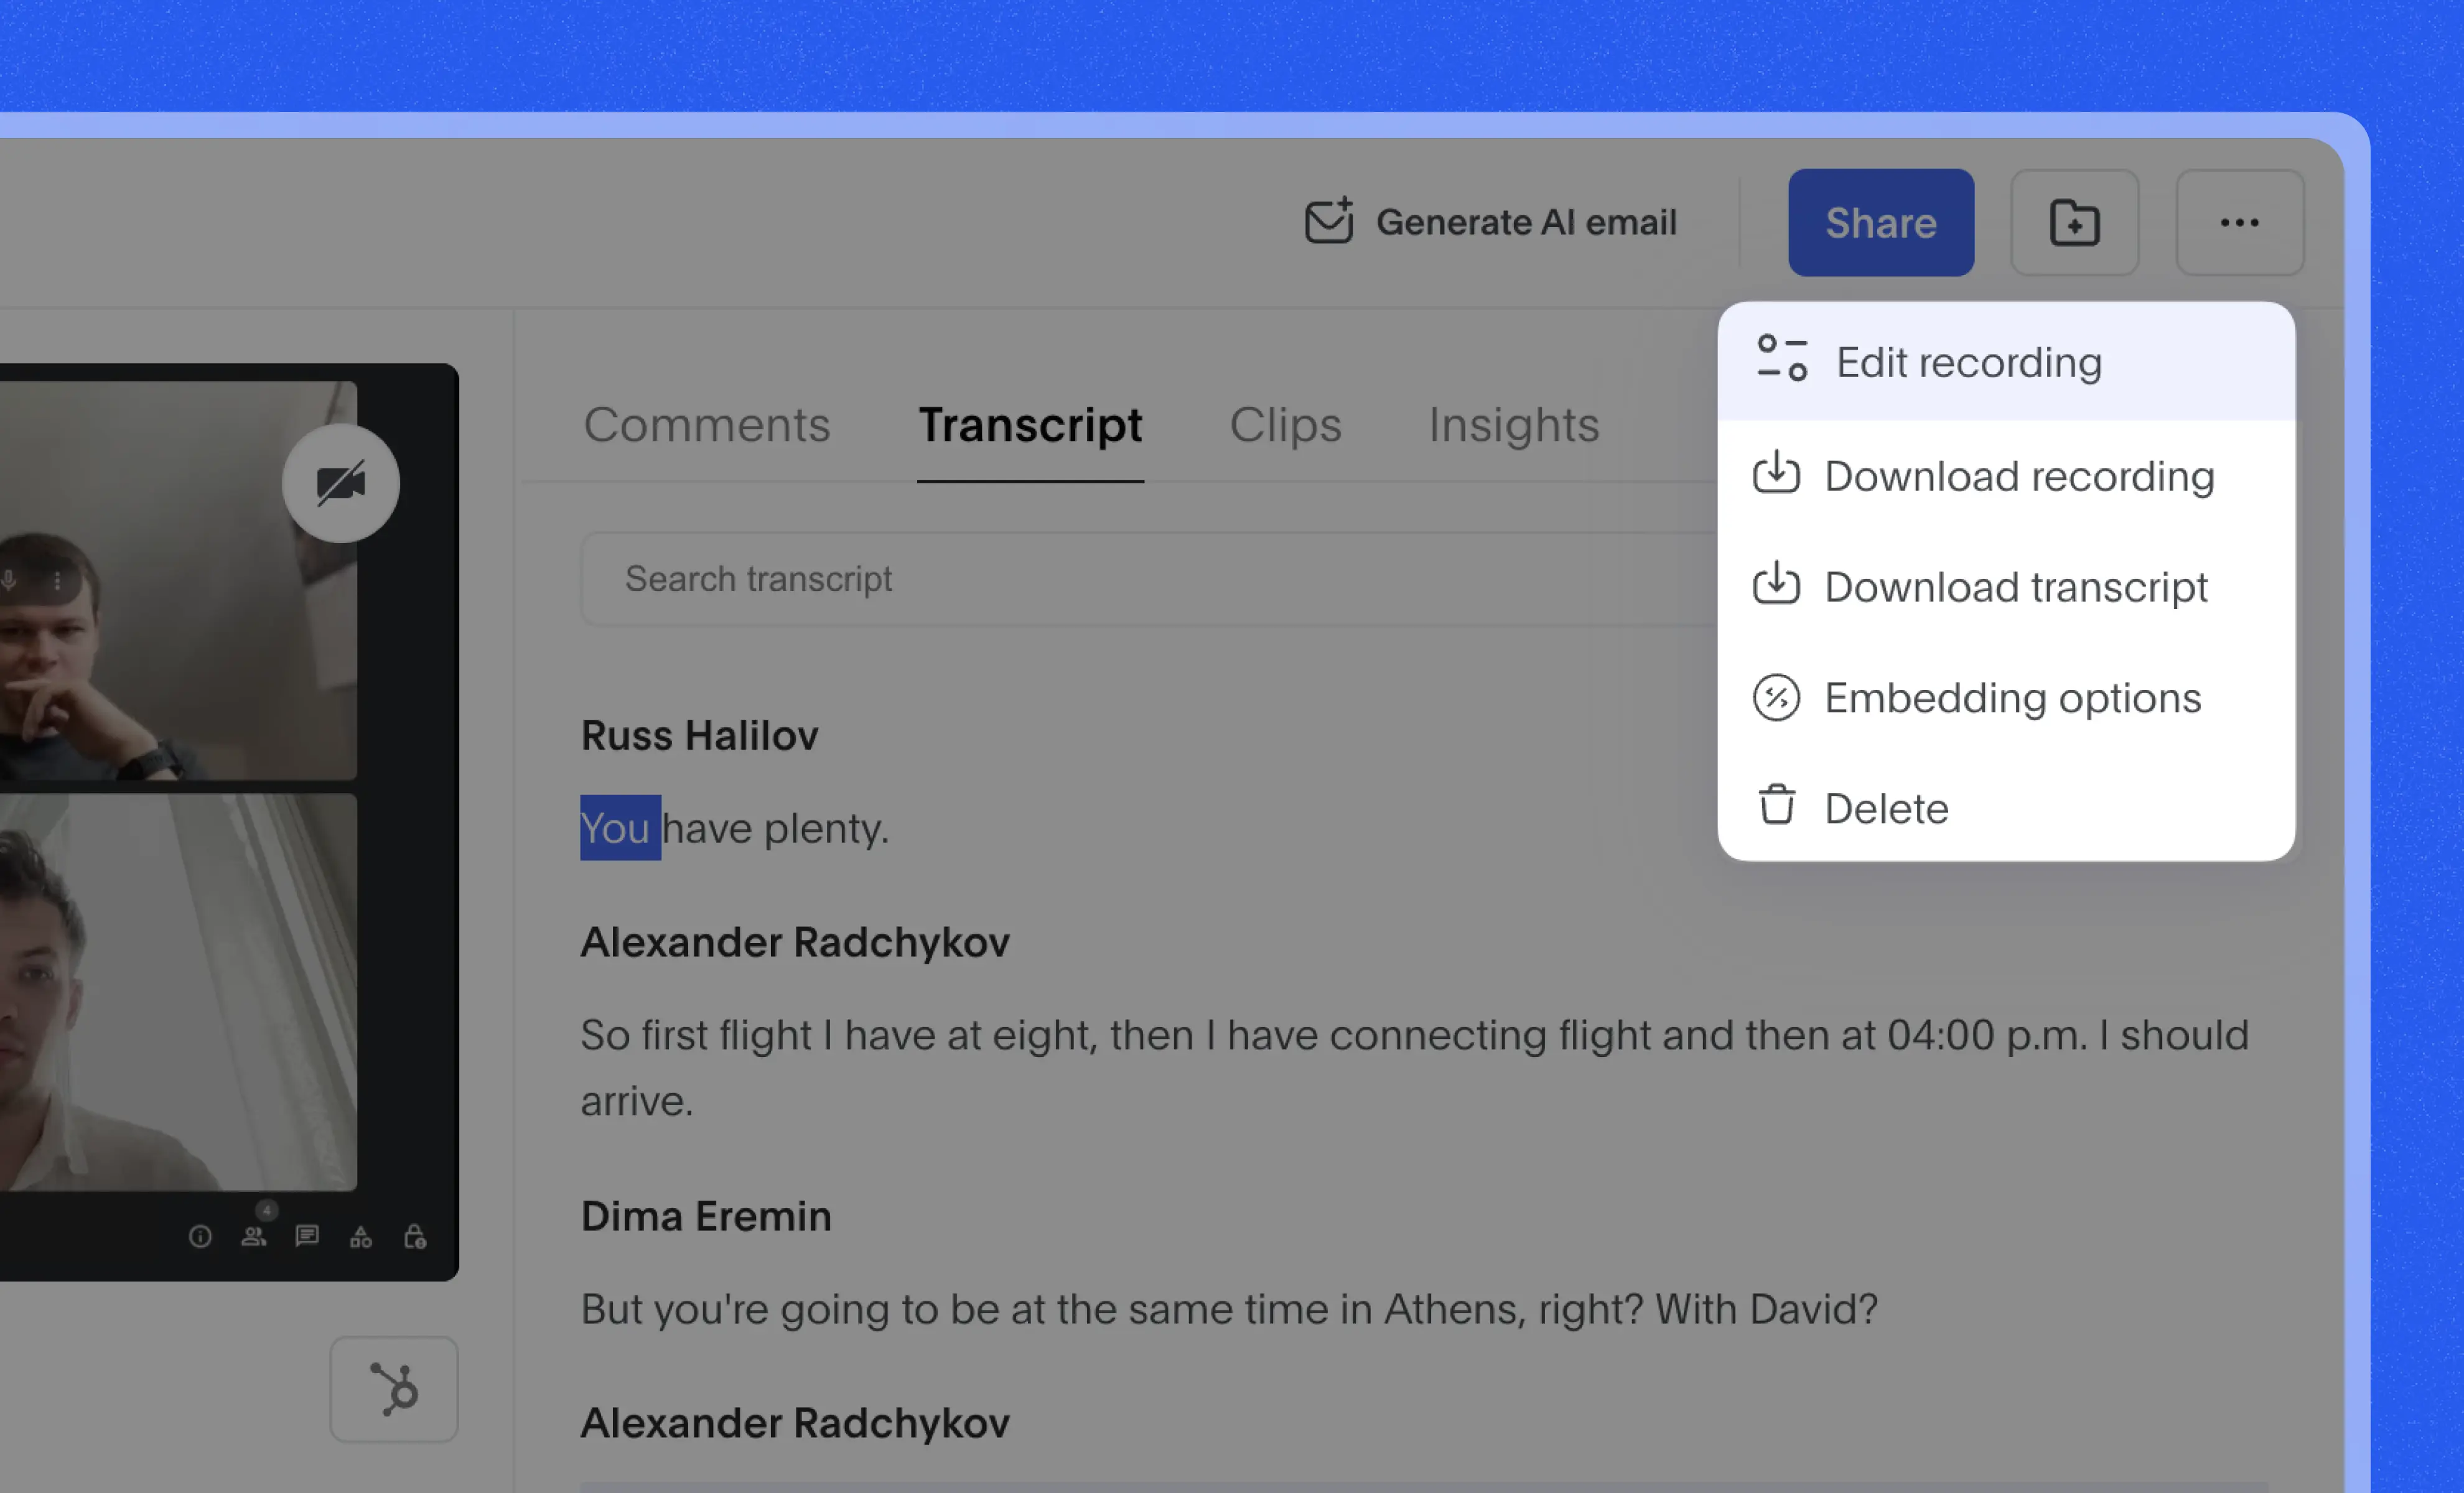
Task: Click the chat icon in video controls
Action: (x=307, y=1236)
